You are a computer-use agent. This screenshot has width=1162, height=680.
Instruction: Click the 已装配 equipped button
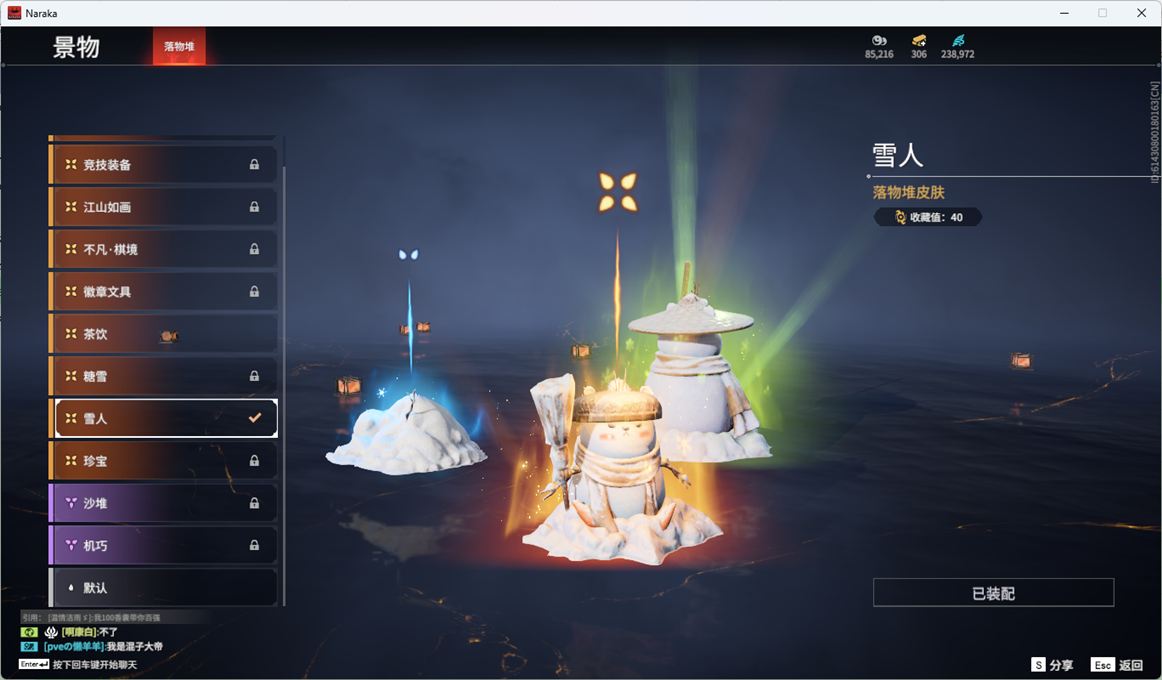[x=993, y=593]
